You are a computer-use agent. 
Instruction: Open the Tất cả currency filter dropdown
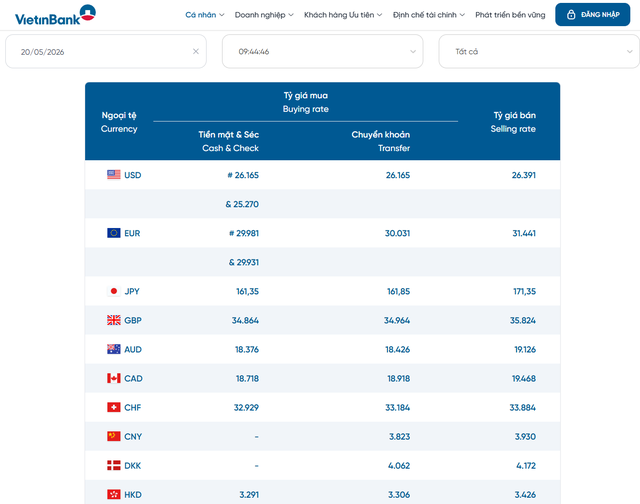539,51
